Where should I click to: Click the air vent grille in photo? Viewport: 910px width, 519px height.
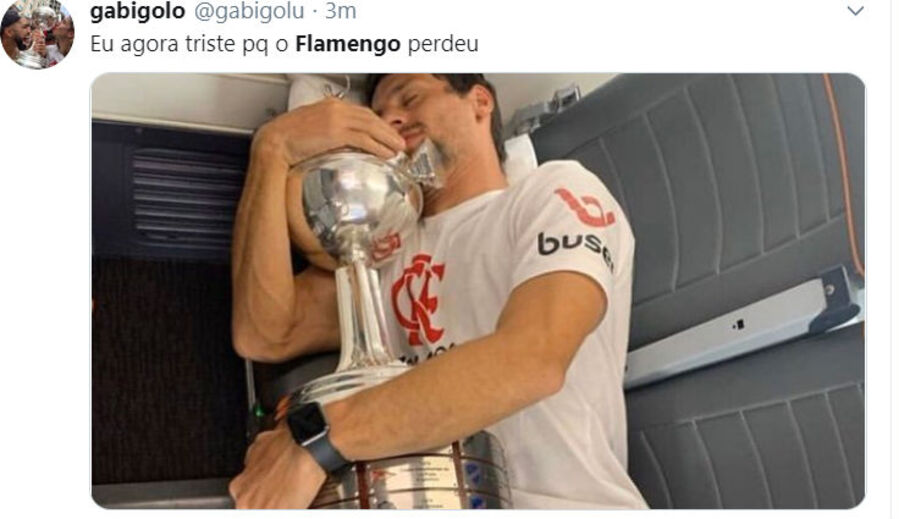click(x=187, y=198)
